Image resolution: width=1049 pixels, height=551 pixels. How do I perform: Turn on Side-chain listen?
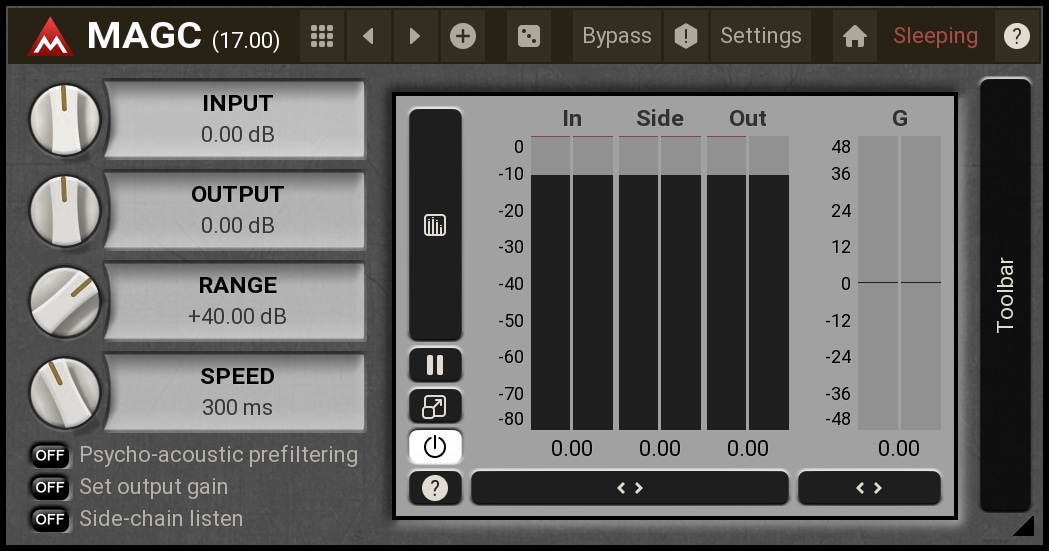coord(49,519)
